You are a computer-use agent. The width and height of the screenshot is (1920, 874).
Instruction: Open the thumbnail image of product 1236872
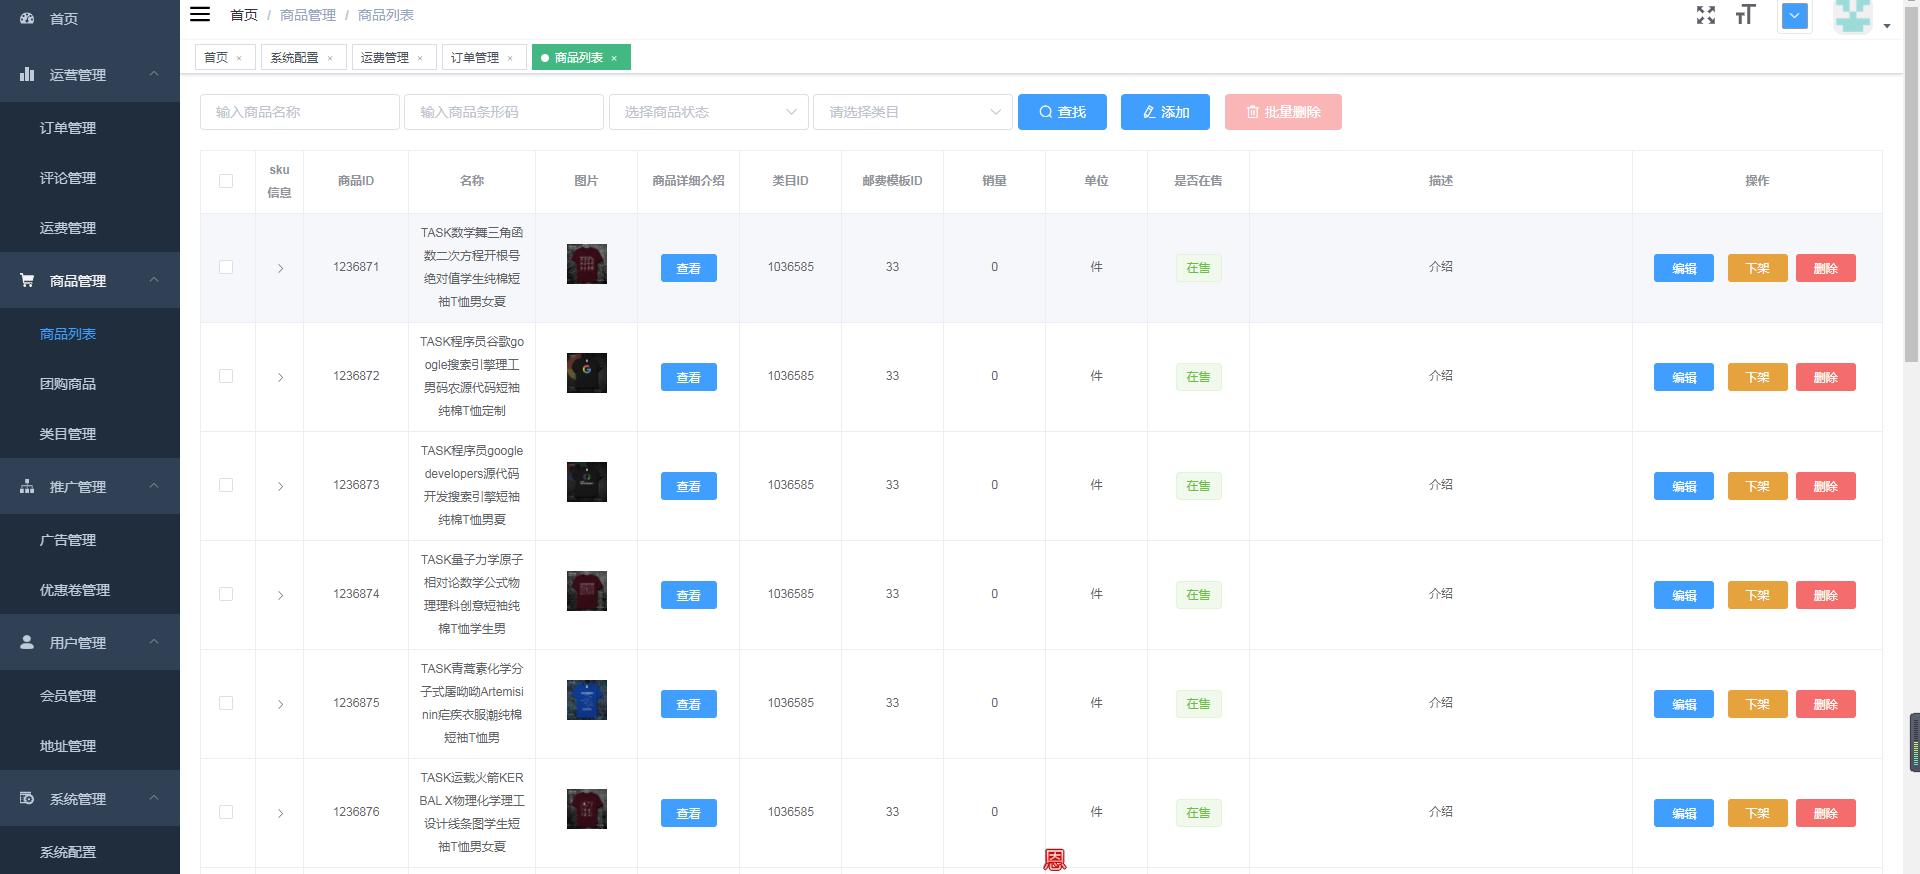[x=586, y=373]
